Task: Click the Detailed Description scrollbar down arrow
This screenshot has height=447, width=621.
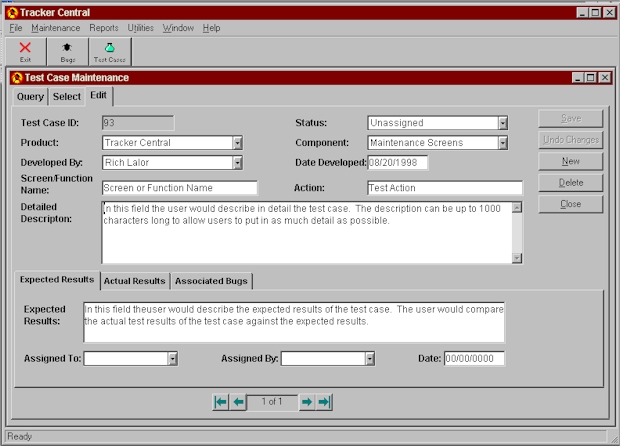Action: click(517, 258)
